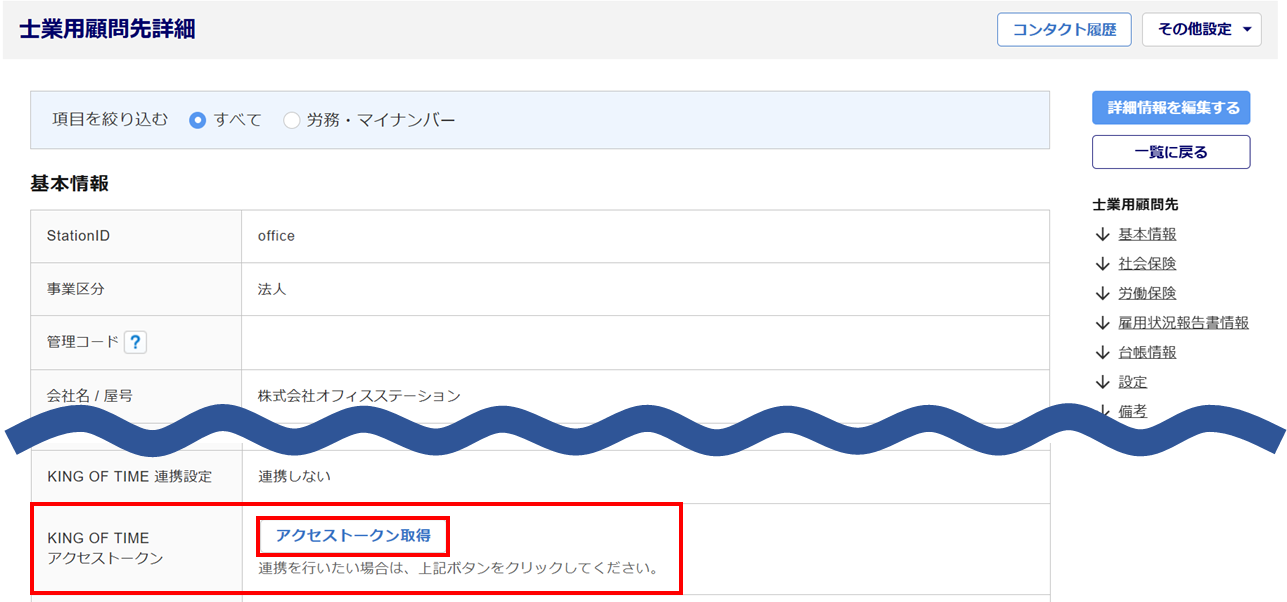The image size is (1287, 602).
Task: Click the down arrow icon beside 雇用状況報告書情報
Action: [x=1103, y=323]
